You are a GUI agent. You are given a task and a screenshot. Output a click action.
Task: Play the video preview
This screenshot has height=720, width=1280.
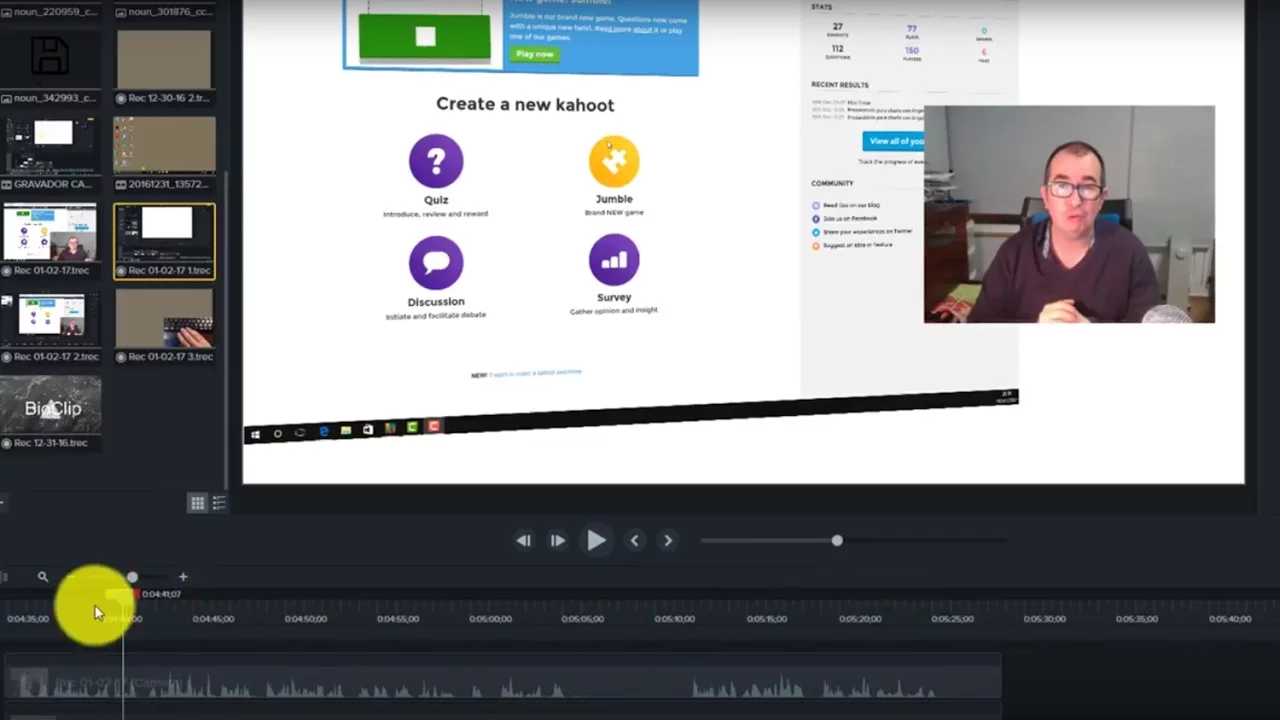coord(596,540)
